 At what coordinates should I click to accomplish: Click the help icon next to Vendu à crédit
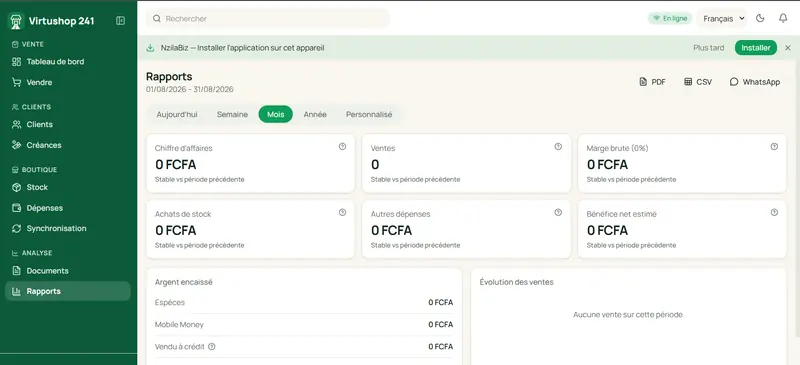coord(212,347)
